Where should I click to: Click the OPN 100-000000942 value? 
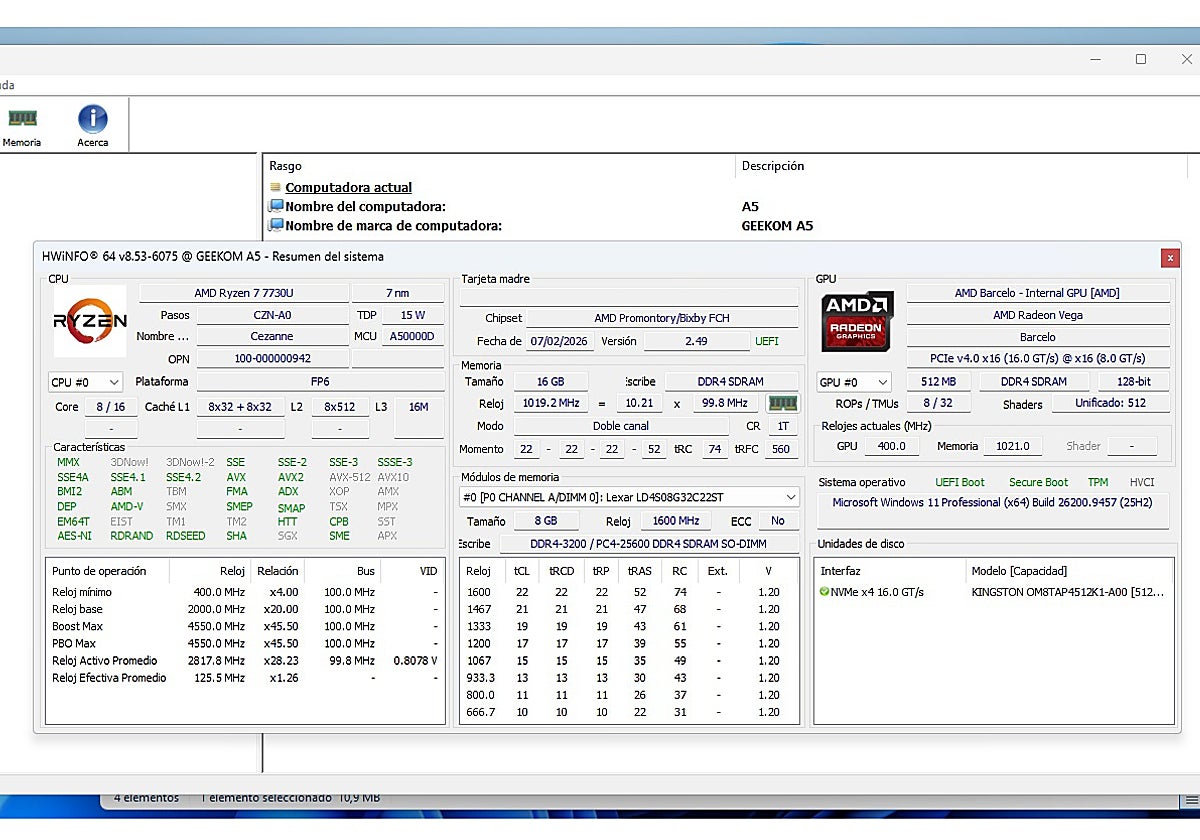point(272,358)
